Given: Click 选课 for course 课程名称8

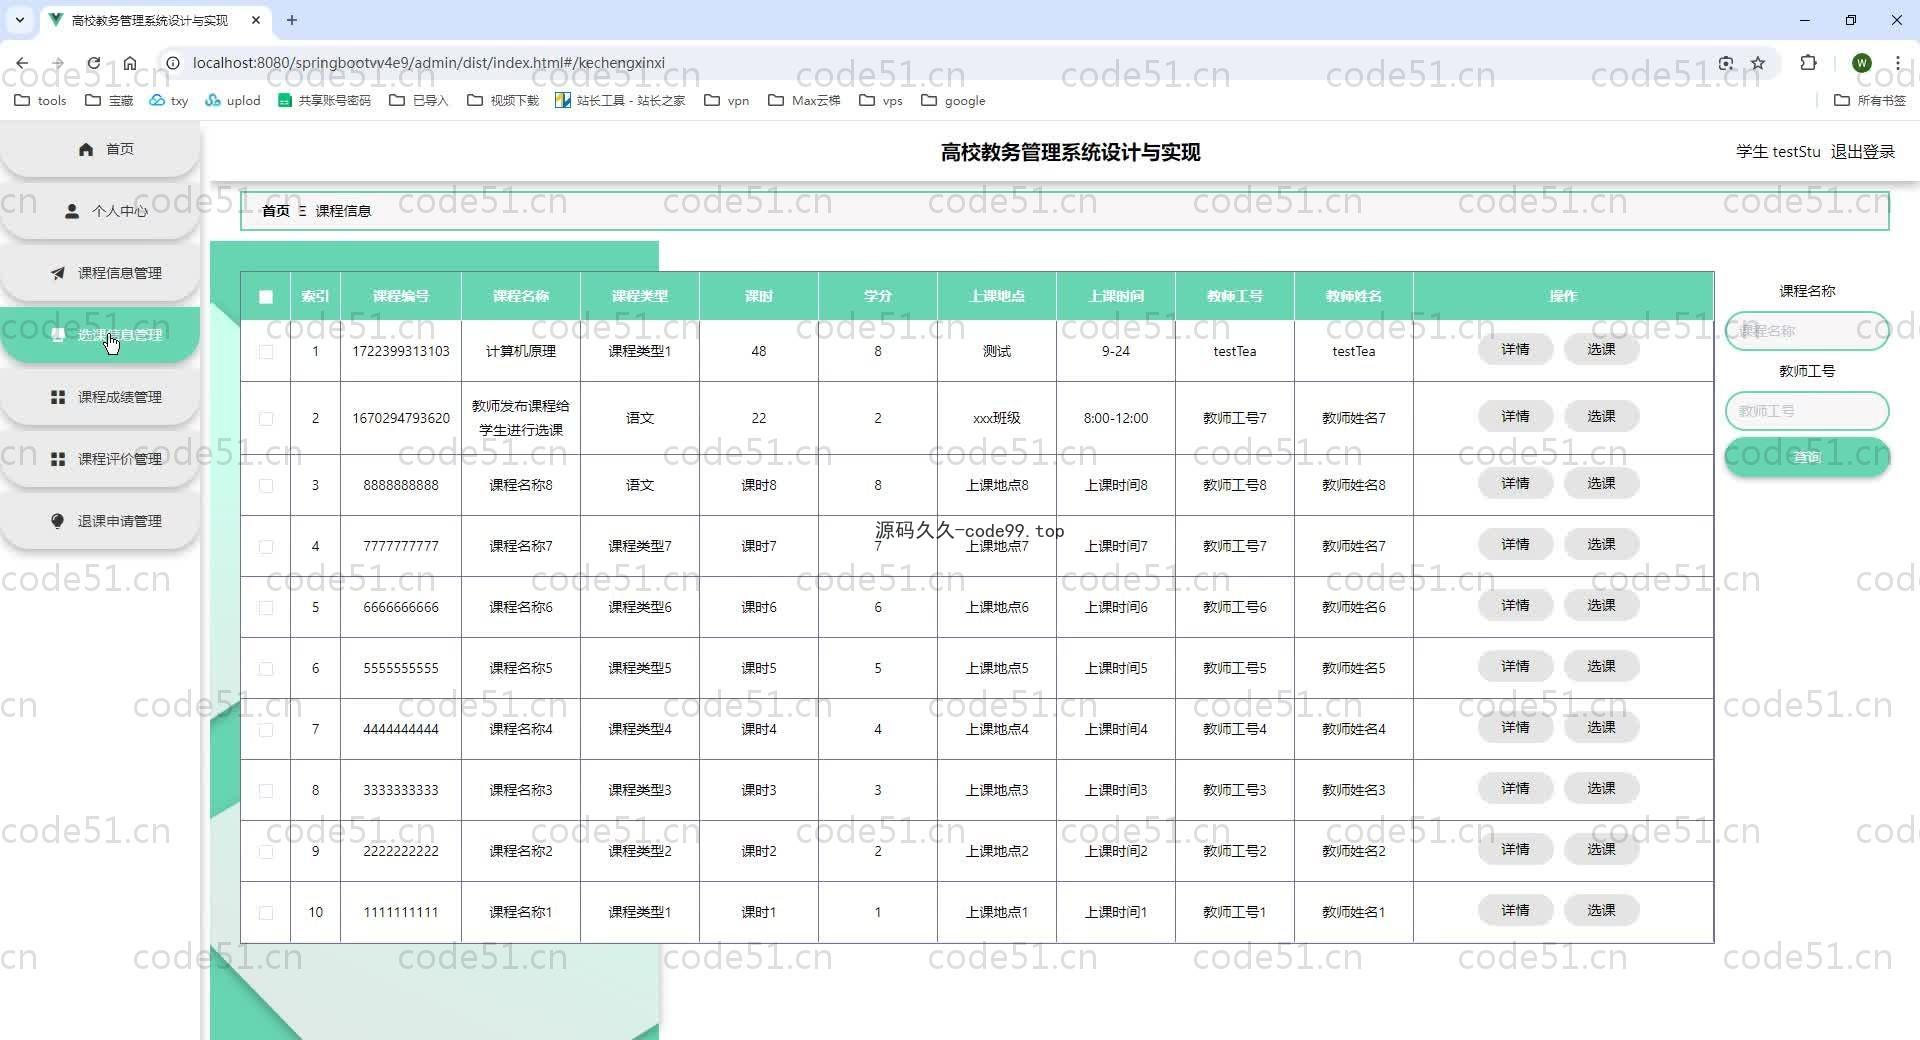Looking at the screenshot, I should tap(1601, 483).
